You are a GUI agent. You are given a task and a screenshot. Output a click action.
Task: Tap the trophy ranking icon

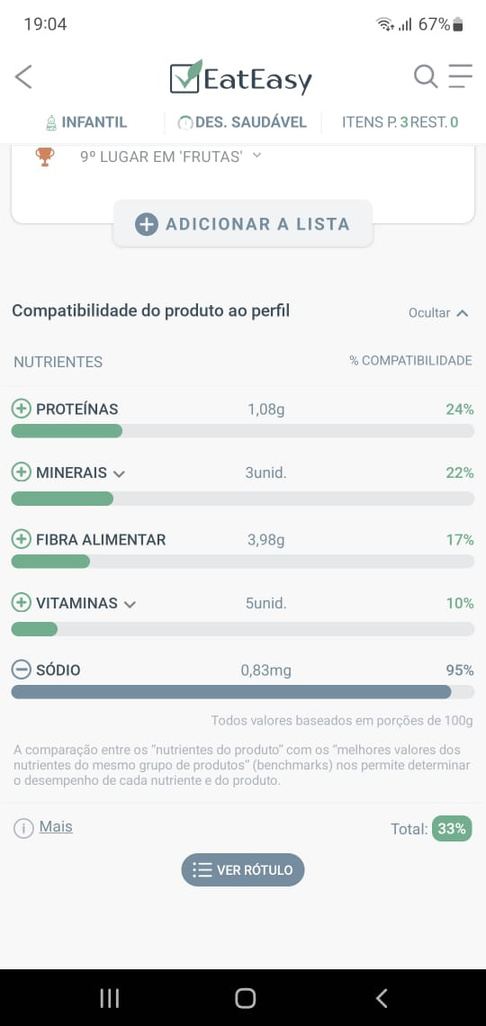[x=45, y=156]
